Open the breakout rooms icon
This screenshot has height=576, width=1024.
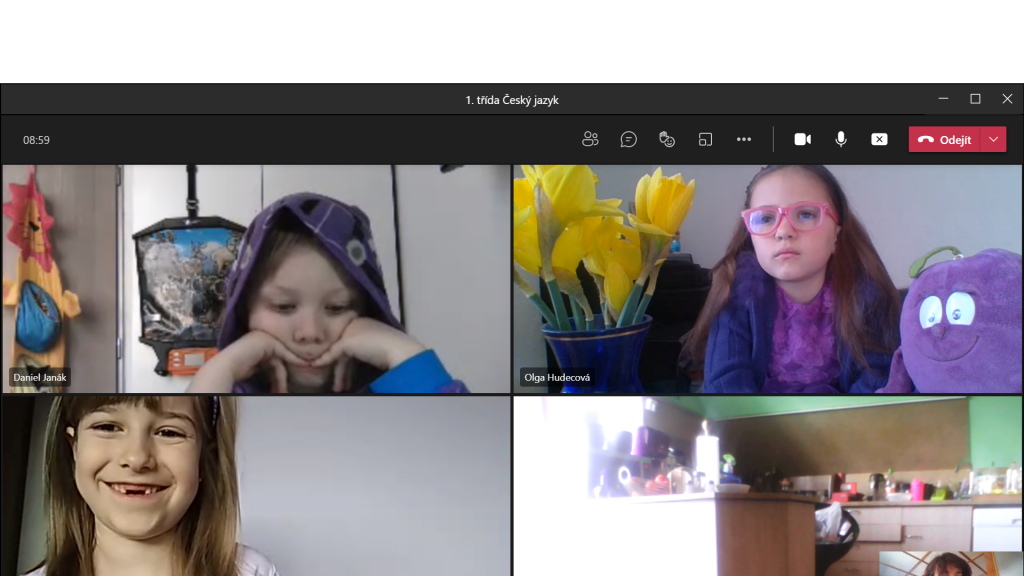pyautogui.click(x=705, y=139)
